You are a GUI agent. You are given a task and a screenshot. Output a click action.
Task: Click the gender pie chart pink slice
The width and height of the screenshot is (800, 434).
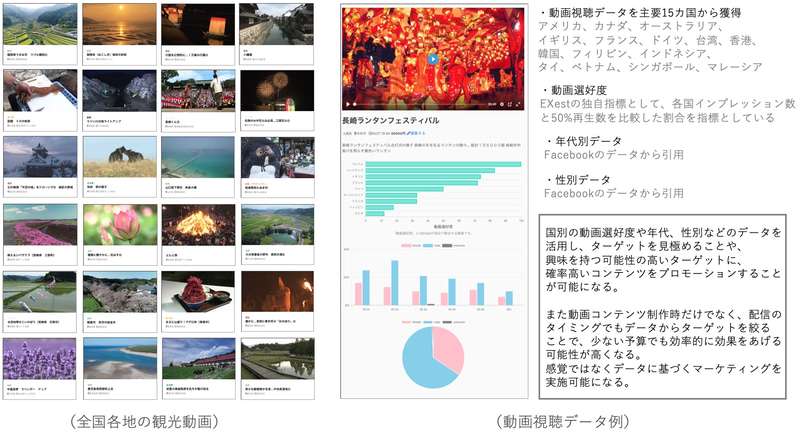coord(449,348)
